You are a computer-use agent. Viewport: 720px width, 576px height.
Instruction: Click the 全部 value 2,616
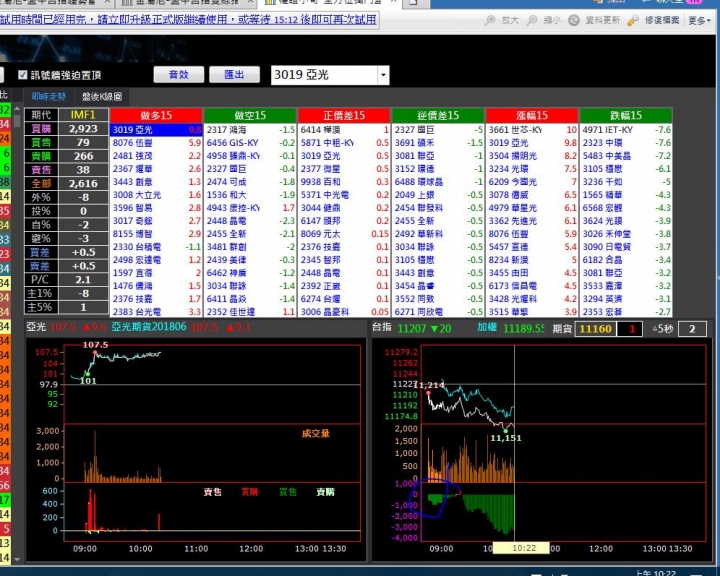83,183
